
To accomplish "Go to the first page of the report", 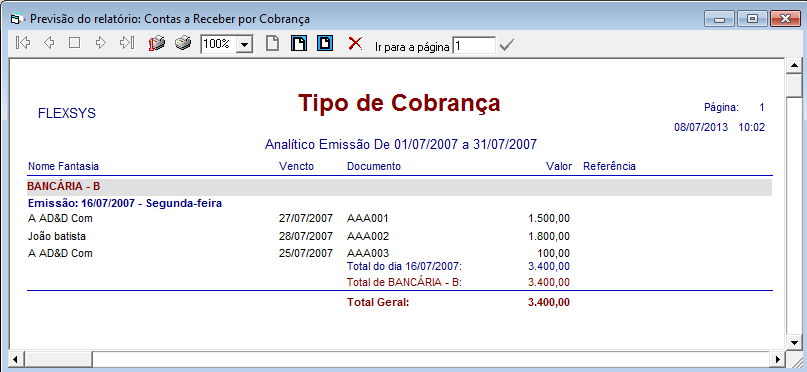I will pos(23,43).
